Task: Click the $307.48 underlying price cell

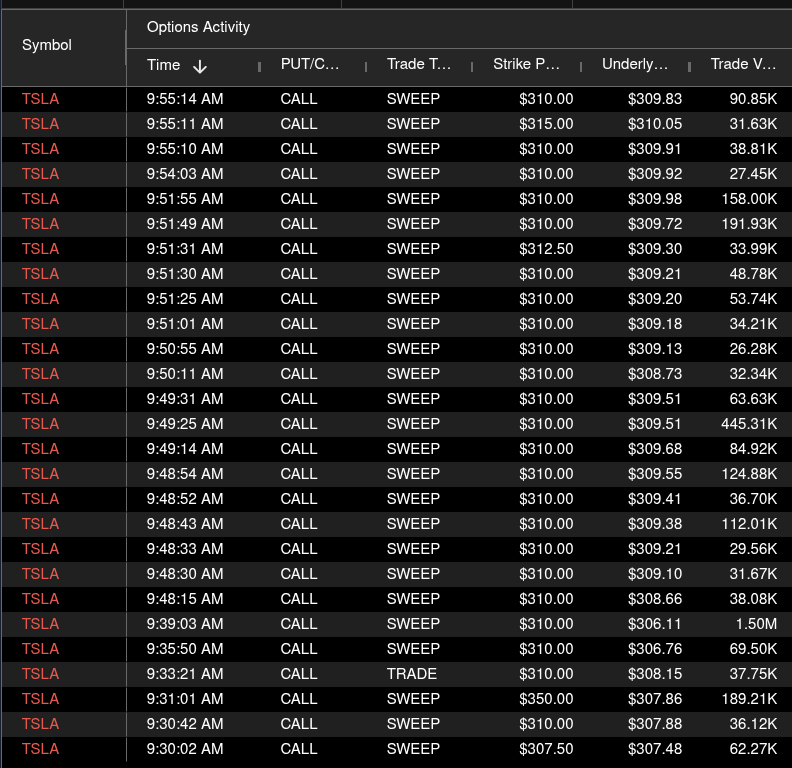Action: tap(655, 748)
